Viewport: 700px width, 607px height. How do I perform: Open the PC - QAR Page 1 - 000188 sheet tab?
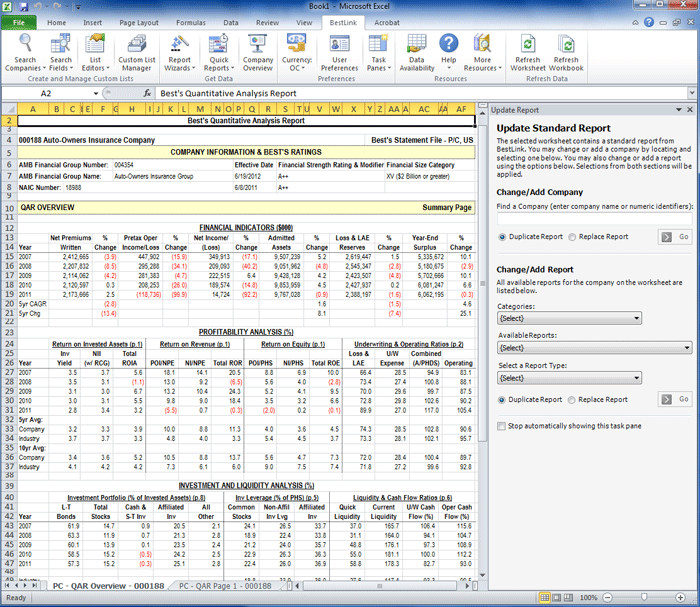point(225,586)
